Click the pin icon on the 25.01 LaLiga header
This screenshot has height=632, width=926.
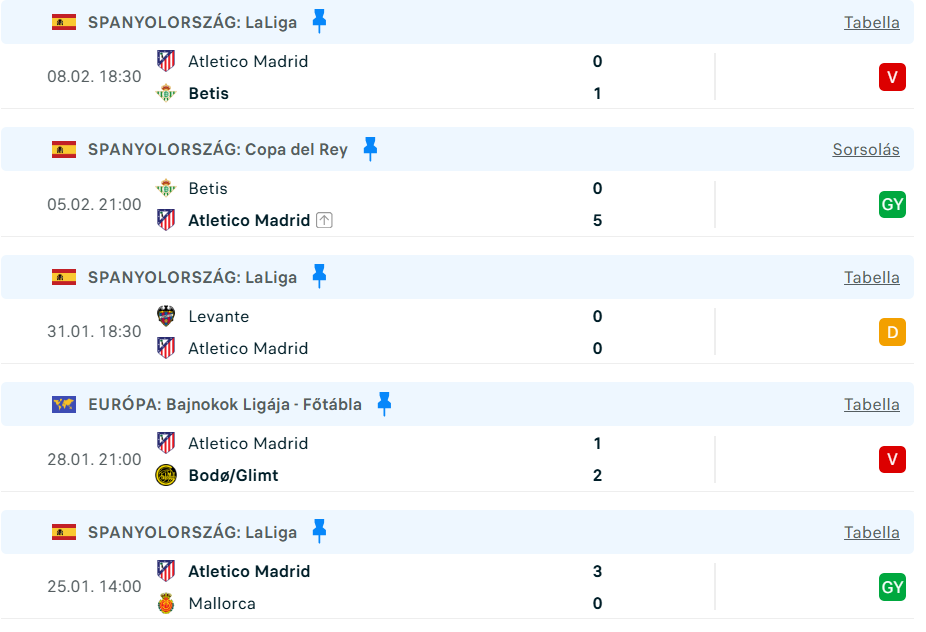tap(319, 531)
